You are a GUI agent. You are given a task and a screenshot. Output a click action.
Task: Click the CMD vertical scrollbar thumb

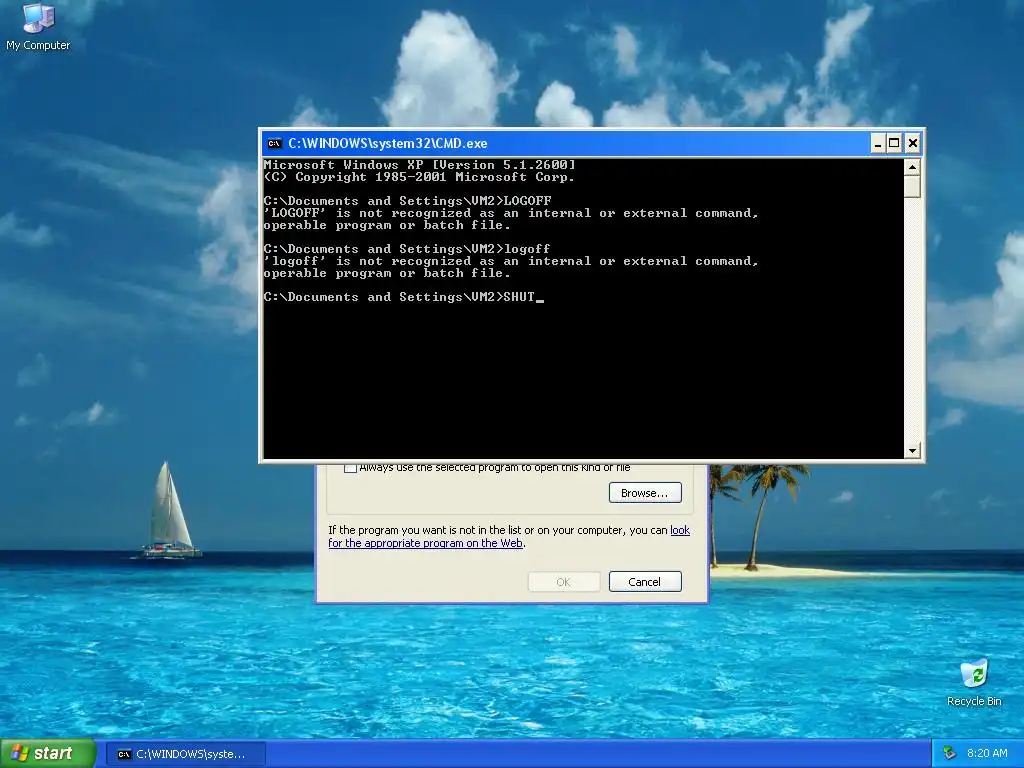click(x=912, y=187)
